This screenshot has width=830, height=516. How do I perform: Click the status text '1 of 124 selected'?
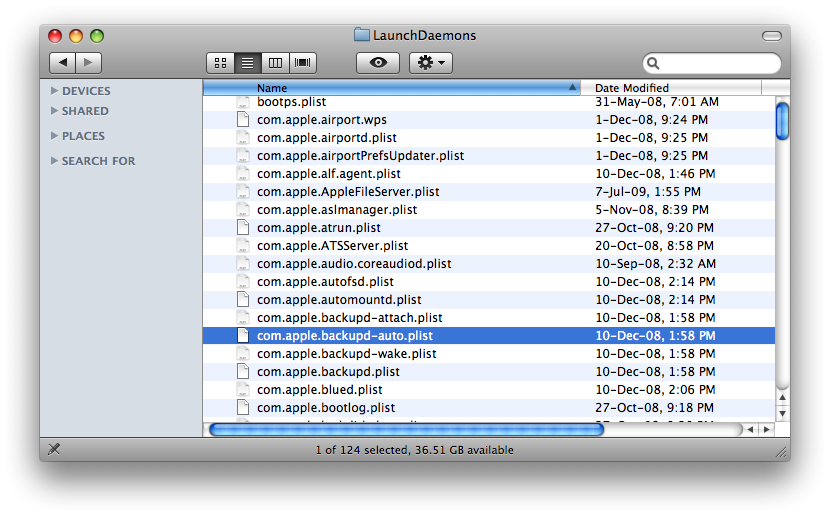(x=360, y=450)
